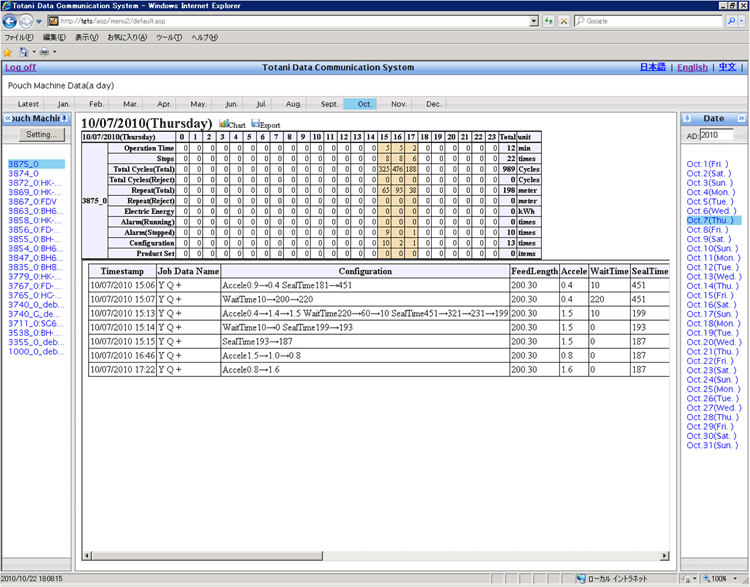The height and width of the screenshot is (587, 750).
Task: Select machine 1000_0_deb in list
Action: (36, 352)
